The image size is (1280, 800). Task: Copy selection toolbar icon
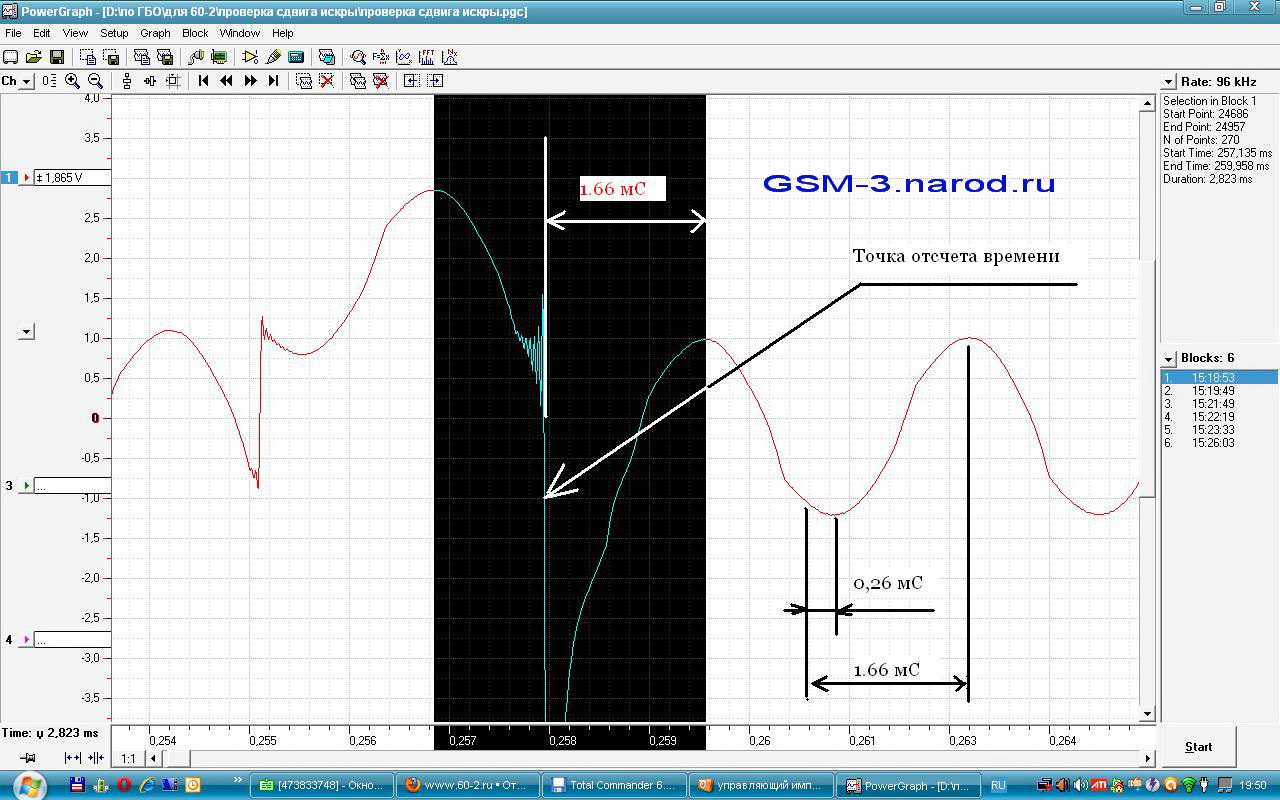pyautogui.click(x=88, y=57)
